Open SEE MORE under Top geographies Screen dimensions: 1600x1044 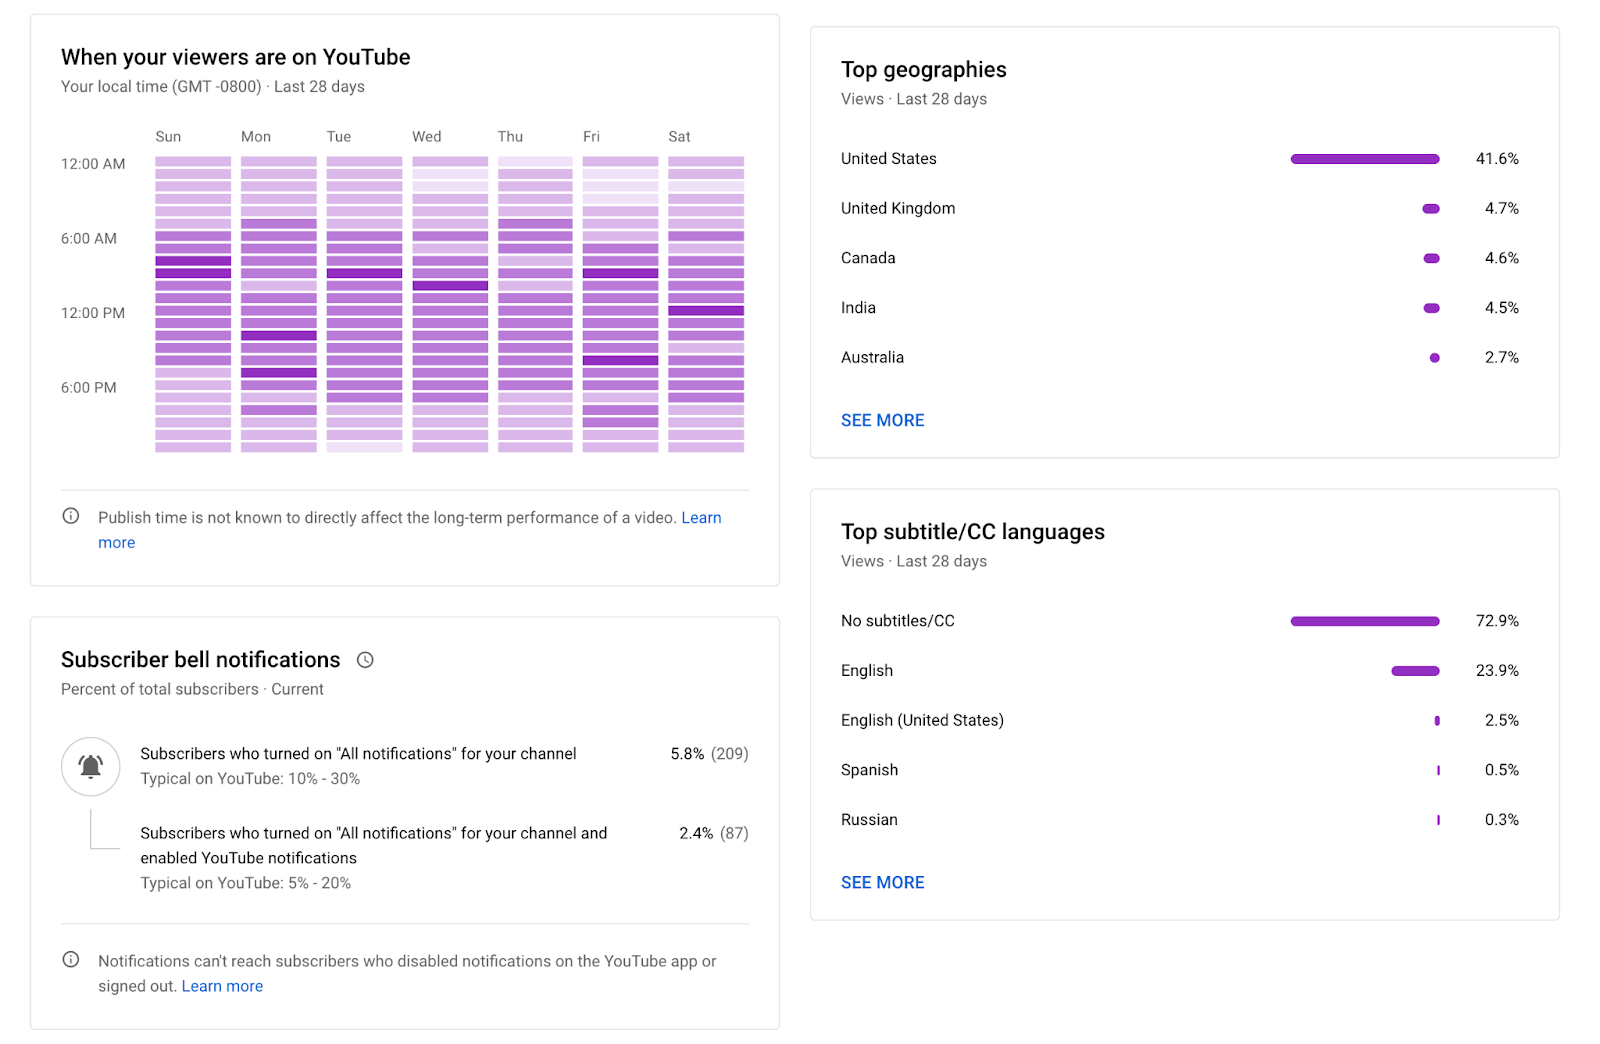click(882, 420)
